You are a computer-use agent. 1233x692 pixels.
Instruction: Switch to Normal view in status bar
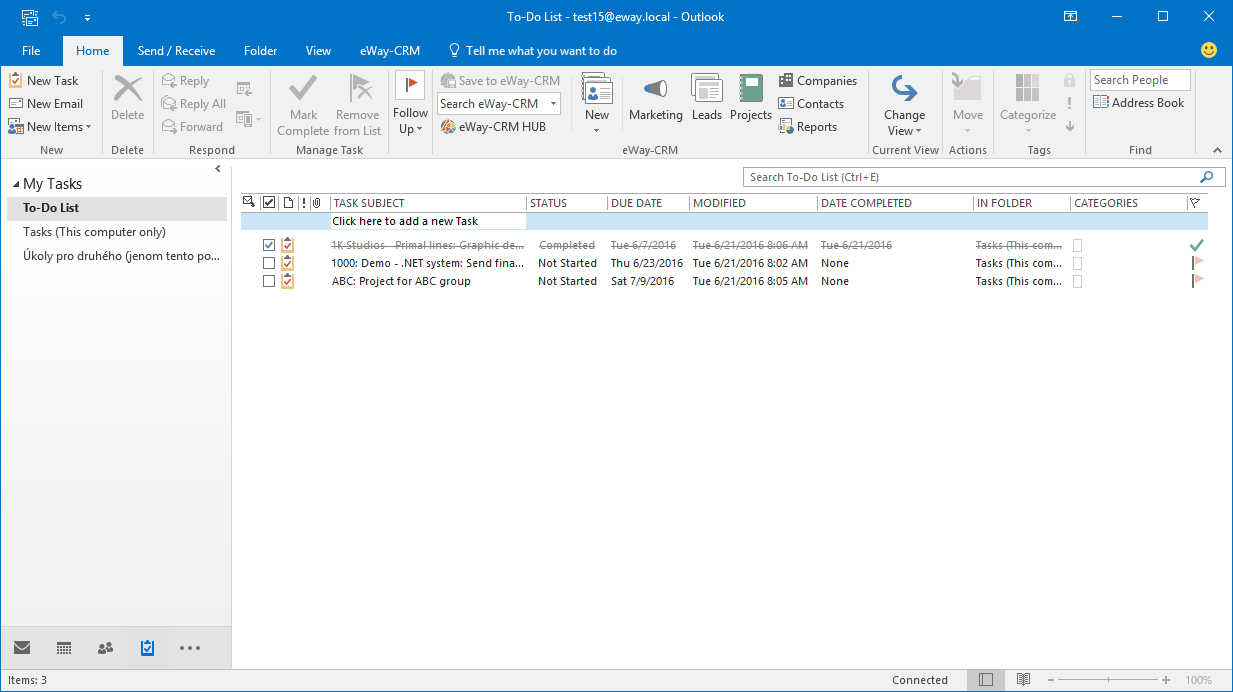[986, 680]
